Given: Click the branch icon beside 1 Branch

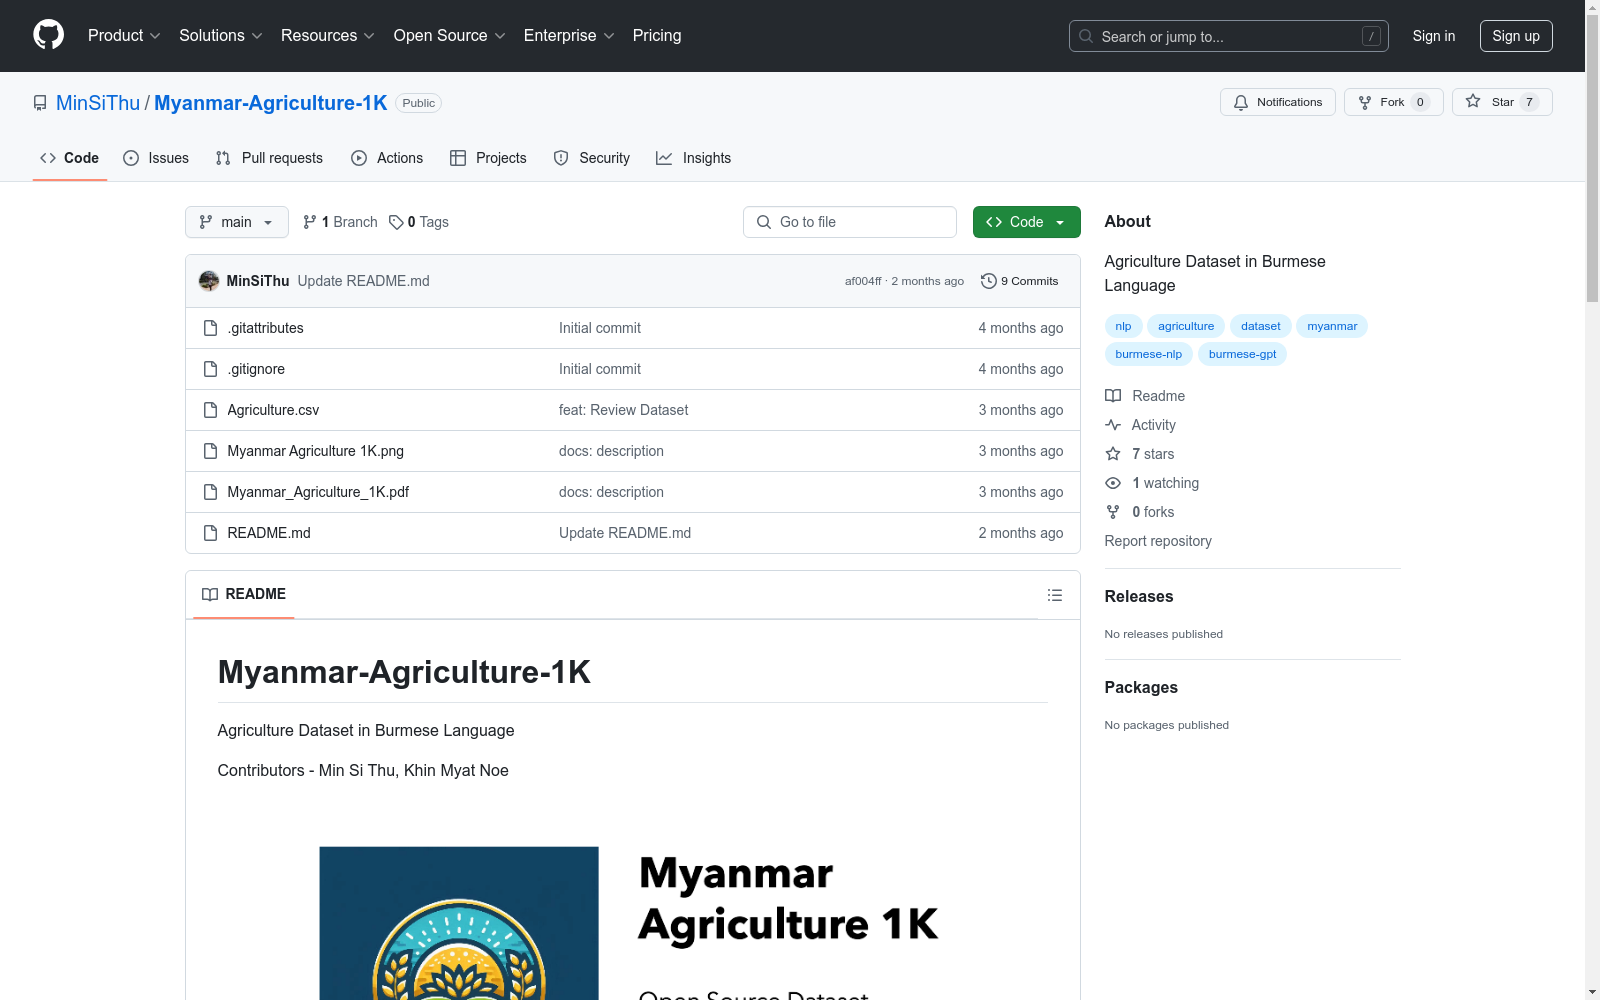Looking at the screenshot, I should [x=310, y=222].
